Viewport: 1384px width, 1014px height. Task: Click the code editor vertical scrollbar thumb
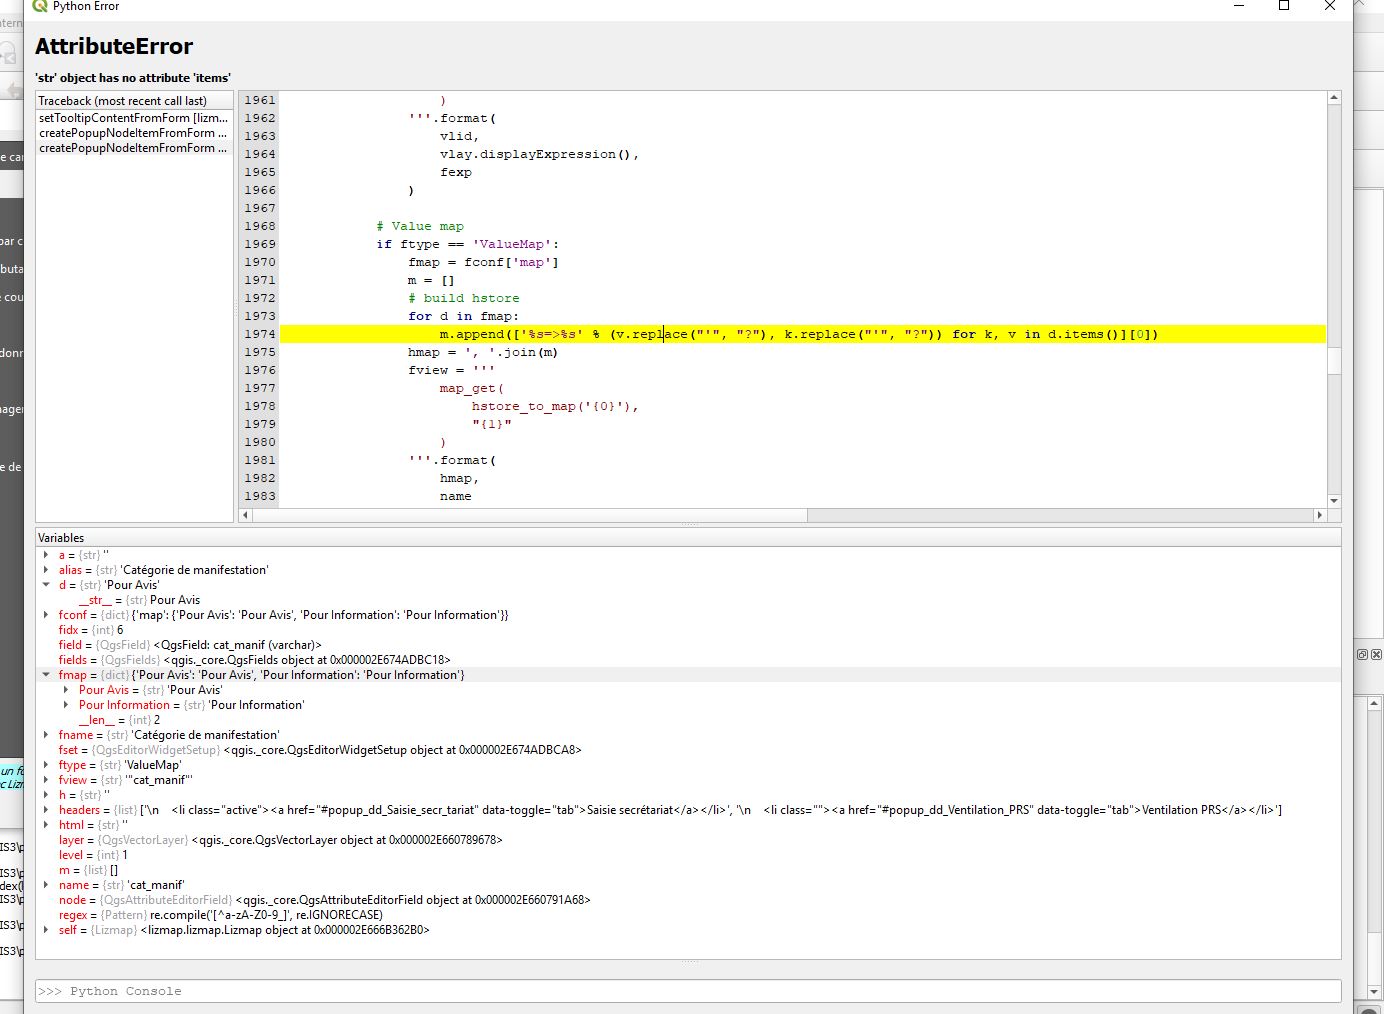[1334, 361]
